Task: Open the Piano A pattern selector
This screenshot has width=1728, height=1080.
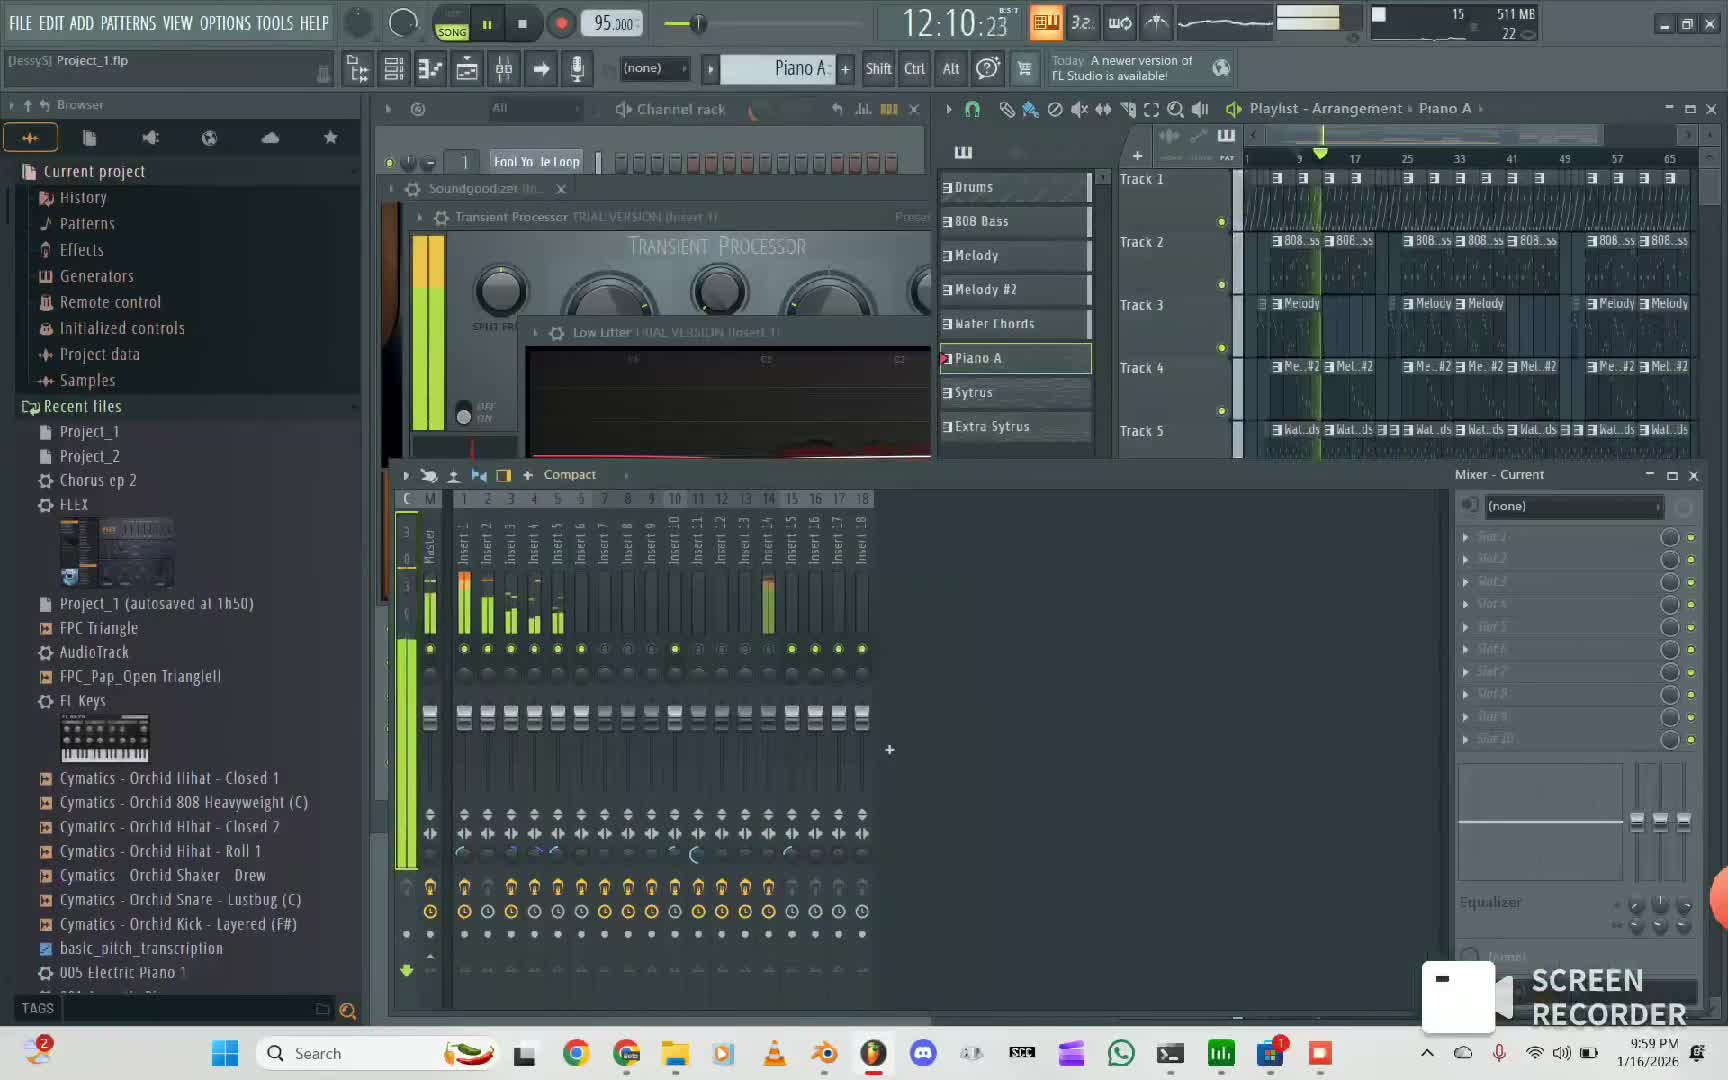Action: [779, 68]
